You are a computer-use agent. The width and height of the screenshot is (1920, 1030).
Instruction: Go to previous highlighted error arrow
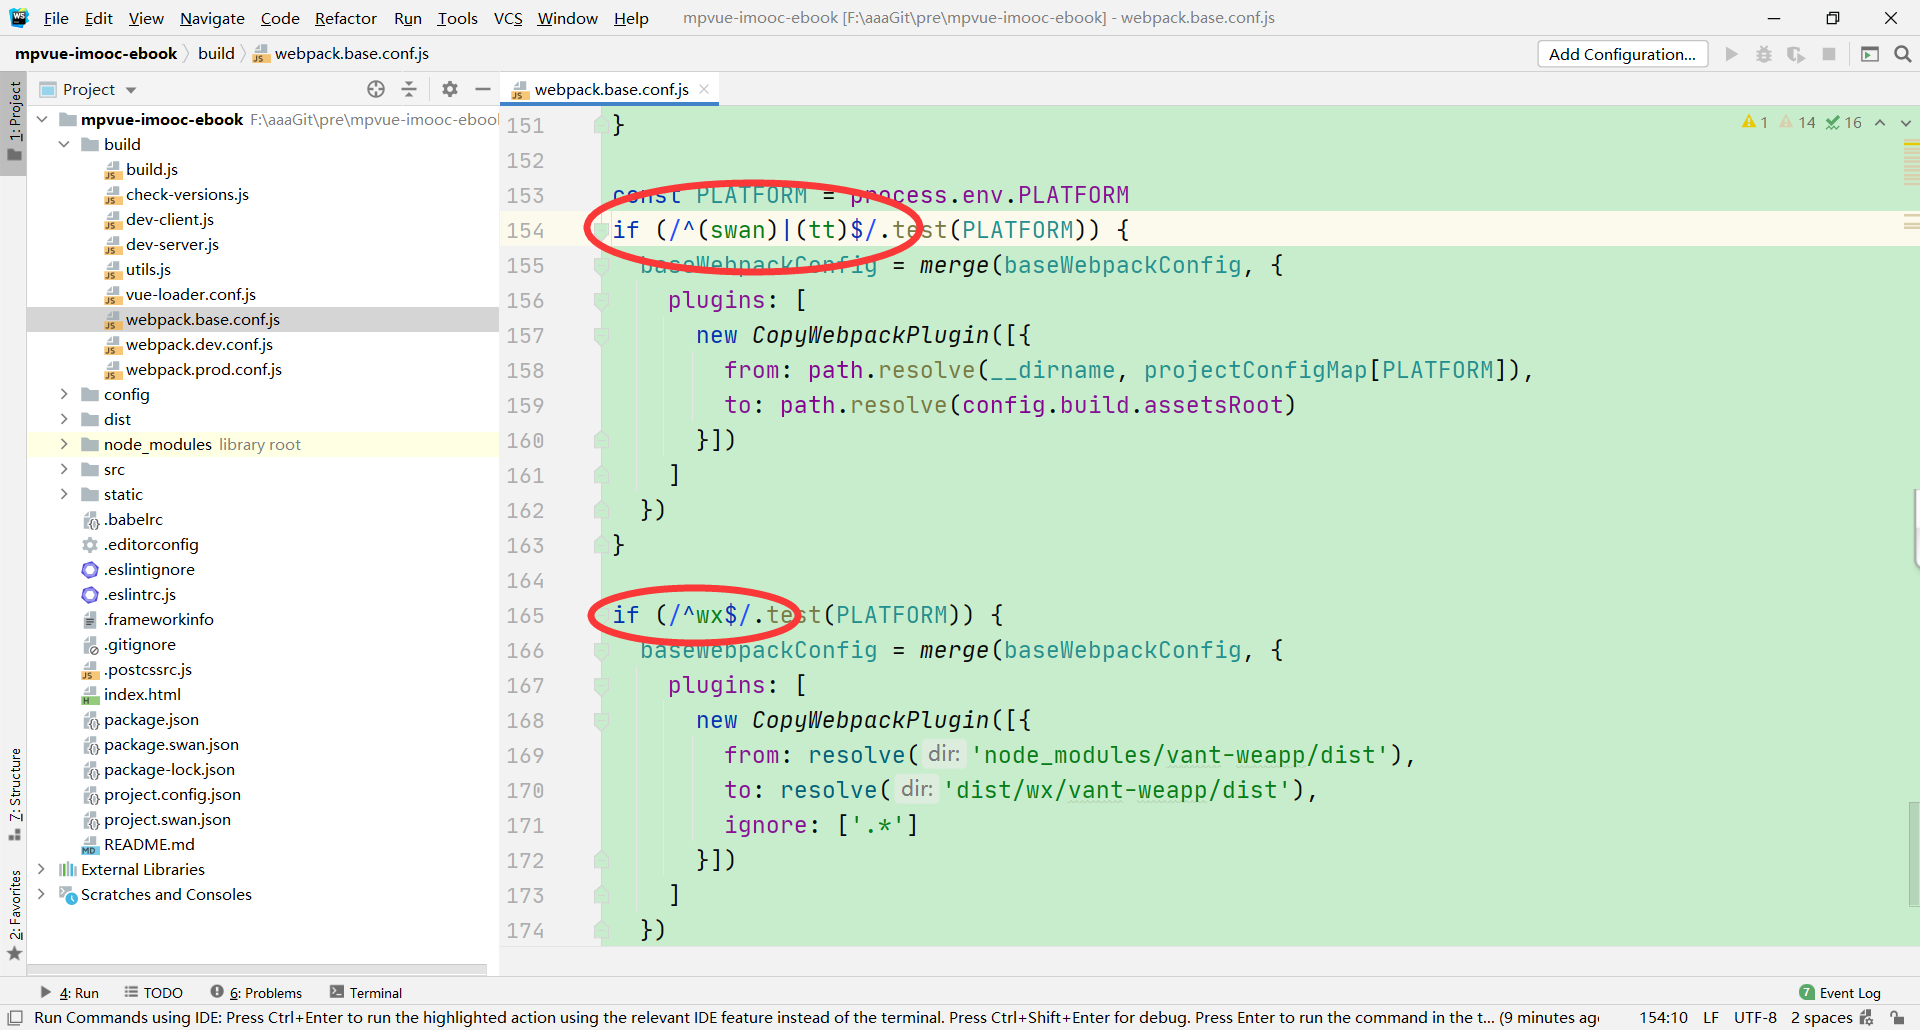[x=1880, y=122]
